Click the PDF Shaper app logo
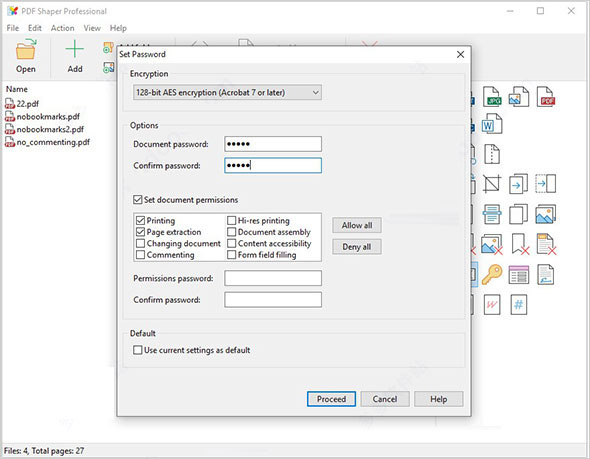Viewport: 590px width, 459px height. pos(12,11)
